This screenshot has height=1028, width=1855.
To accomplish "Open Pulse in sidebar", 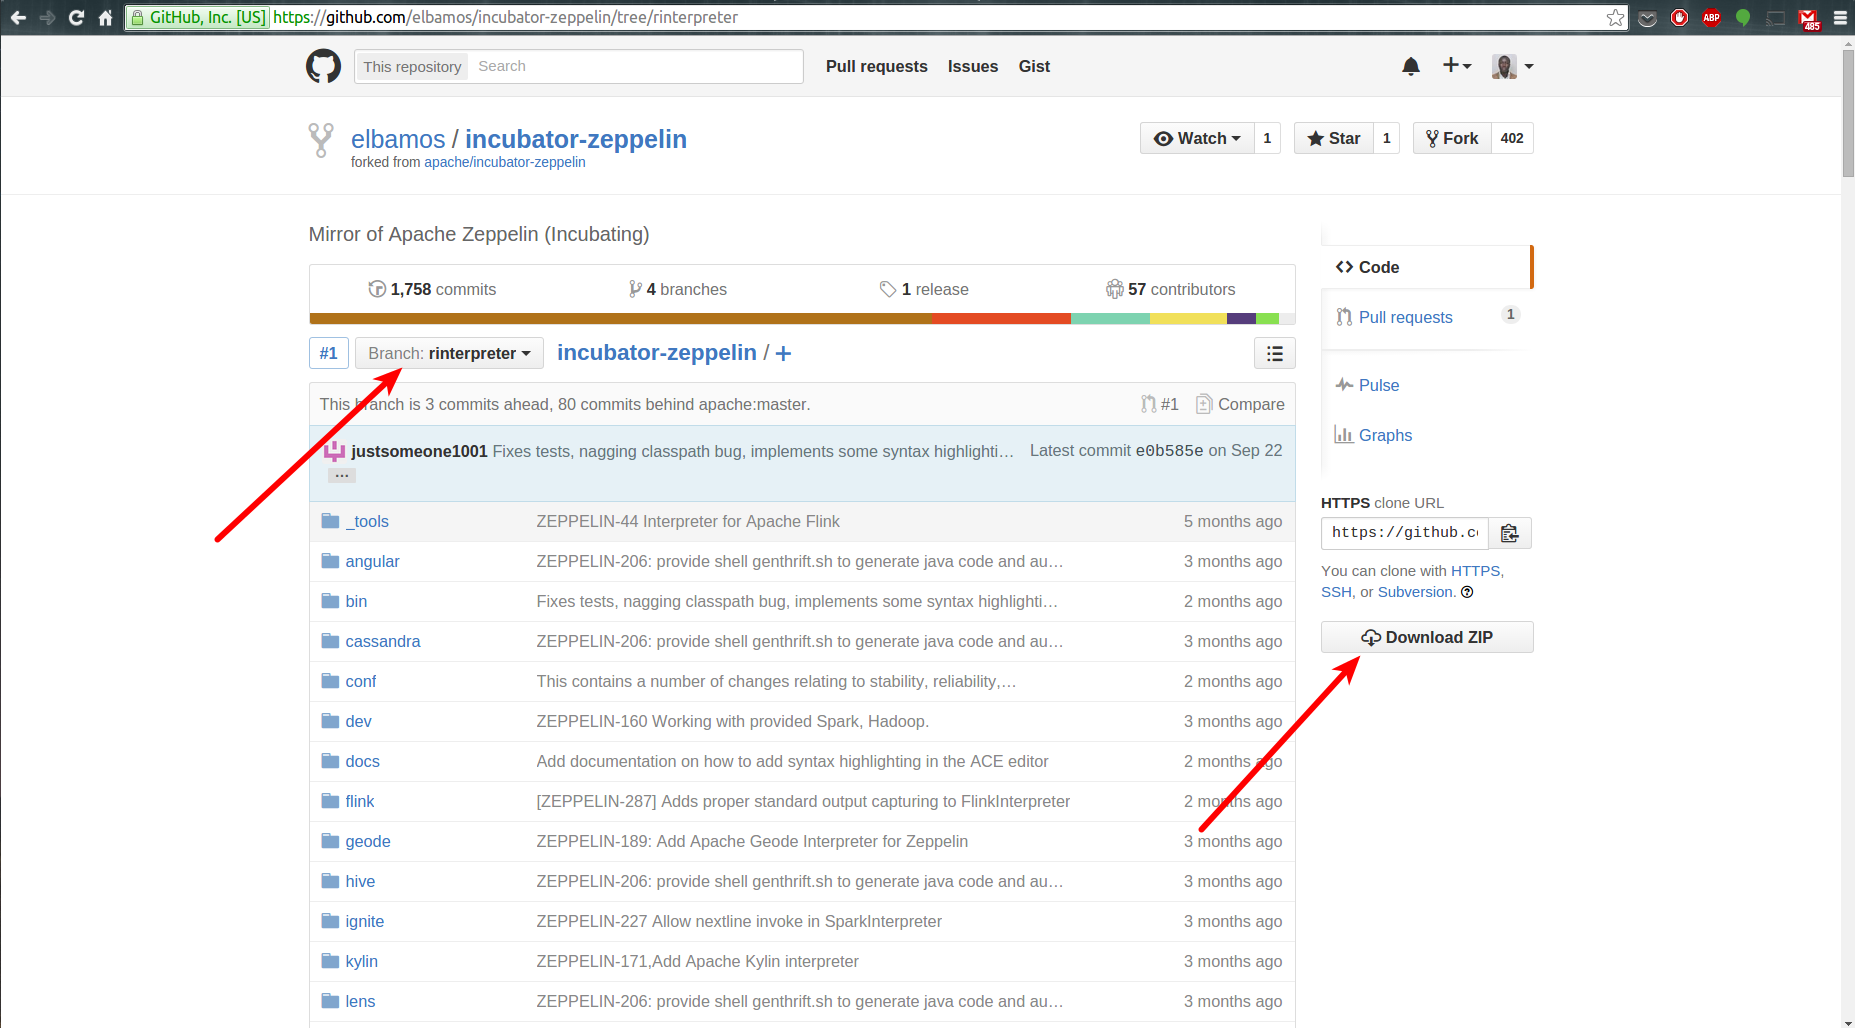I will (1367, 385).
